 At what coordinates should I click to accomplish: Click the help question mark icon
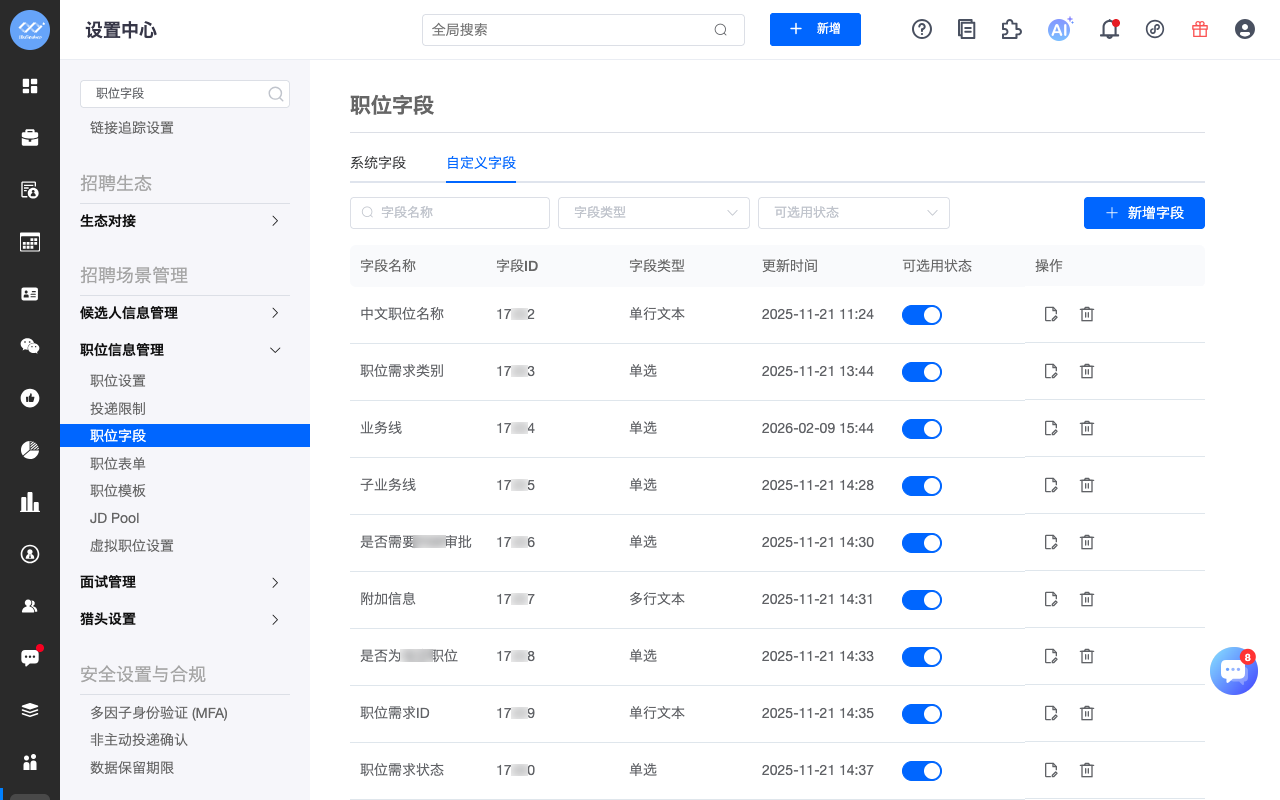922,29
